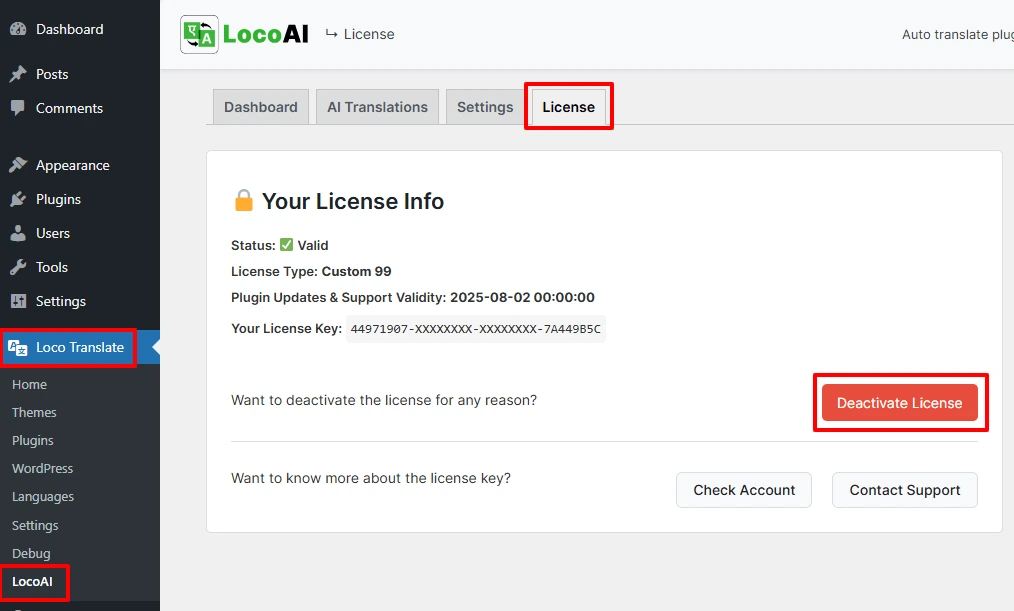The width and height of the screenshot is (1014, 611).
Task: Click the LocoAI logo icon in header
Action: [x=199, y=34]
